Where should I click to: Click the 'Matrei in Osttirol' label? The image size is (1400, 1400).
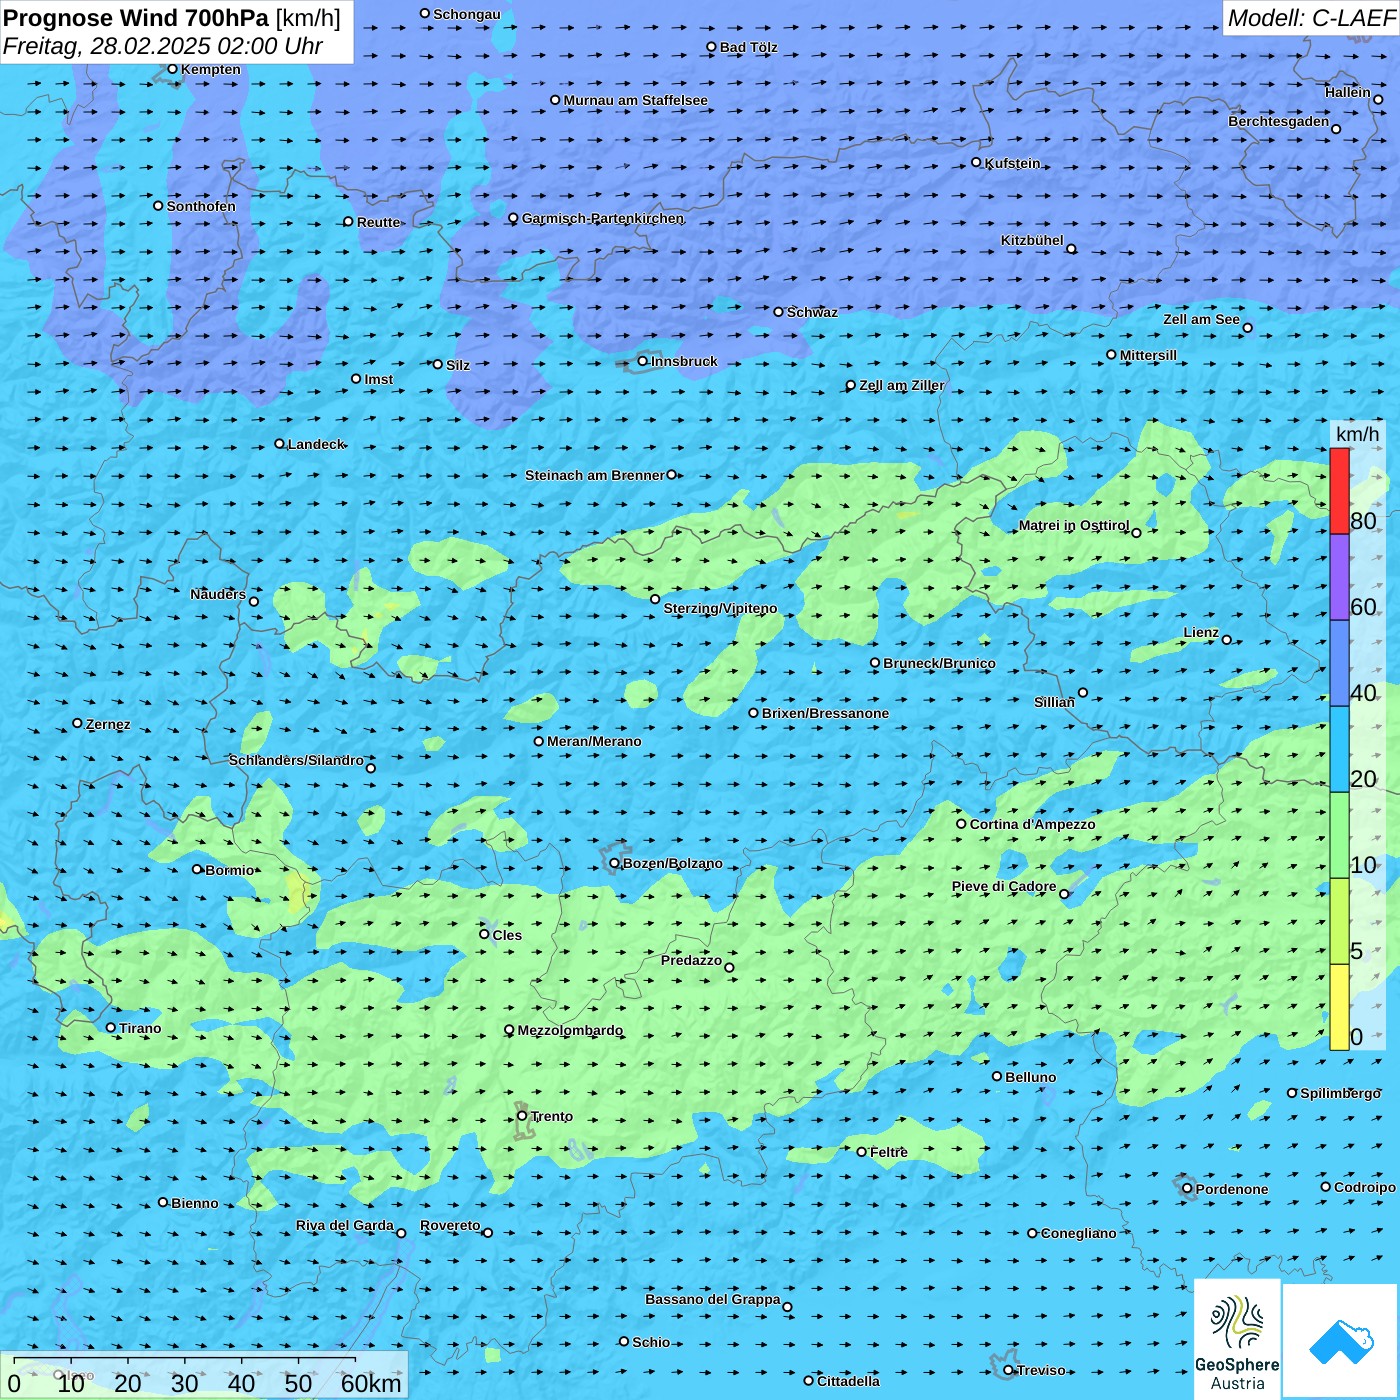pos(1074,525)
